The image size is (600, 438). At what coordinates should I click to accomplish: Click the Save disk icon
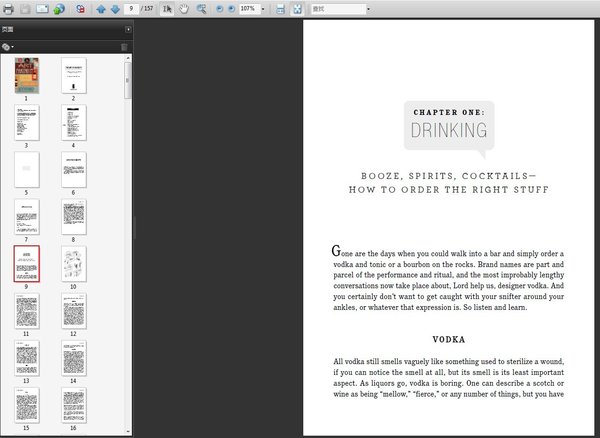pyautogui.click(x=25, y=9)
